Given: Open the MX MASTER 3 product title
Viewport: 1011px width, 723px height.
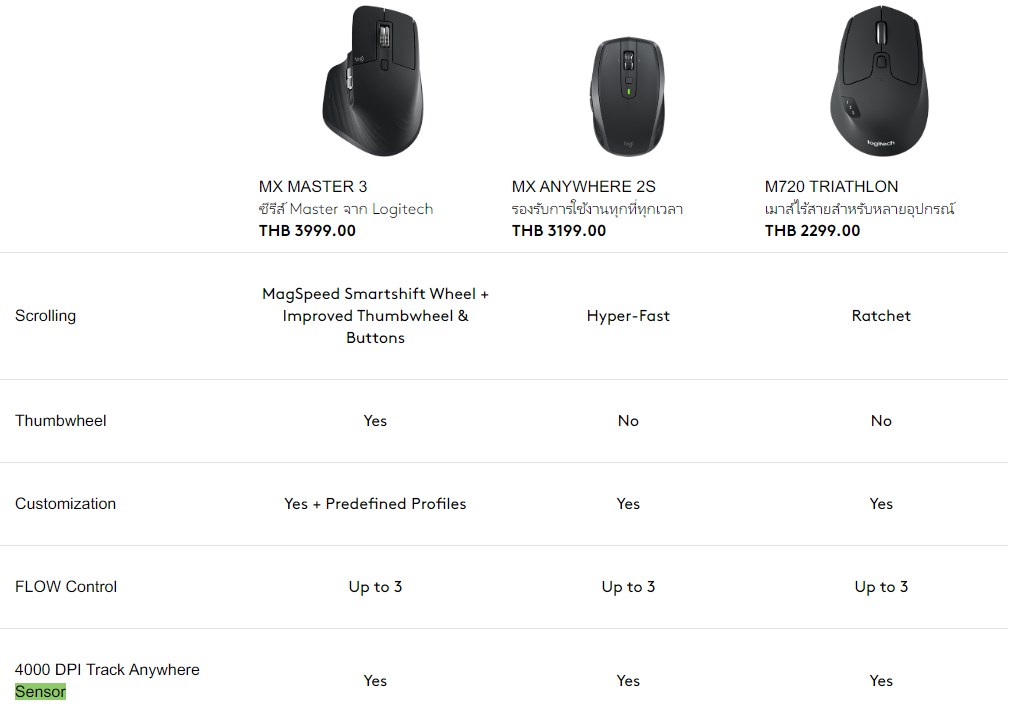Looking at the screenshot, I should (x=313, y=186).
